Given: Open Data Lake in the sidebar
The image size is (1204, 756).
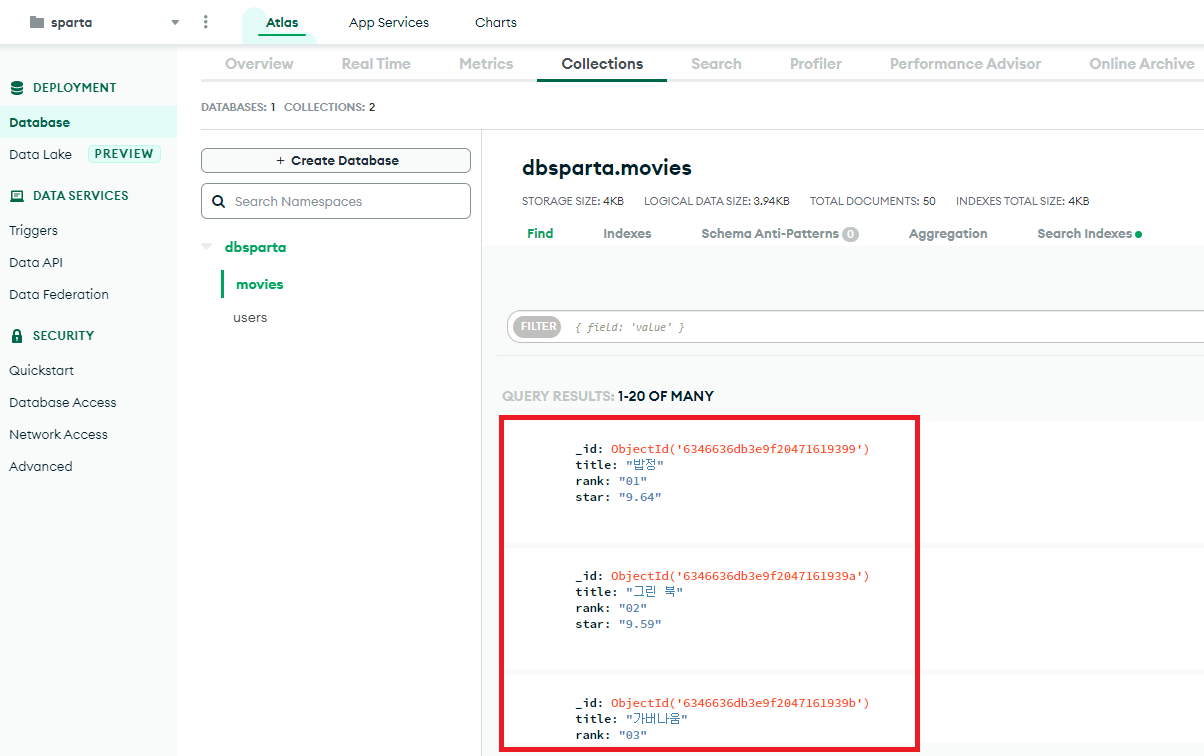Looking at the screenshot, I should tap(40, 154).
